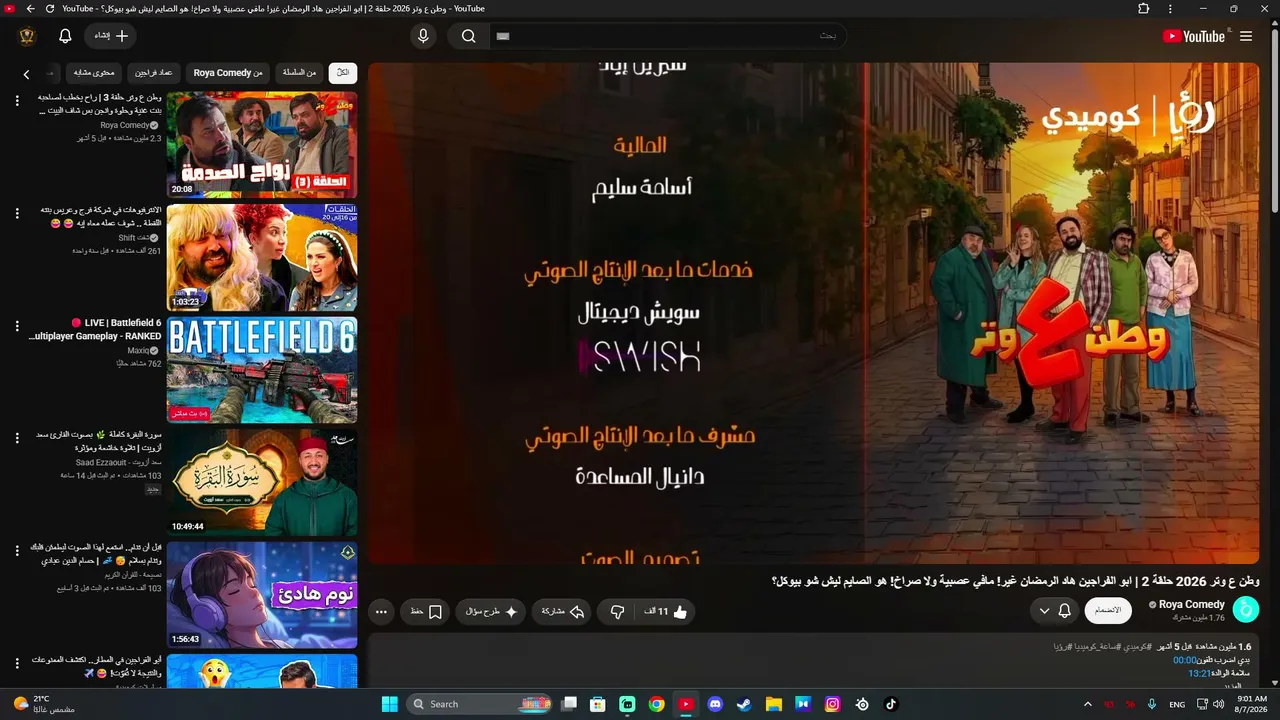Viewport: 1280px width, 720px height.
Task: Open the YouTube guide hamburger menu
Action: [1246, 36]
